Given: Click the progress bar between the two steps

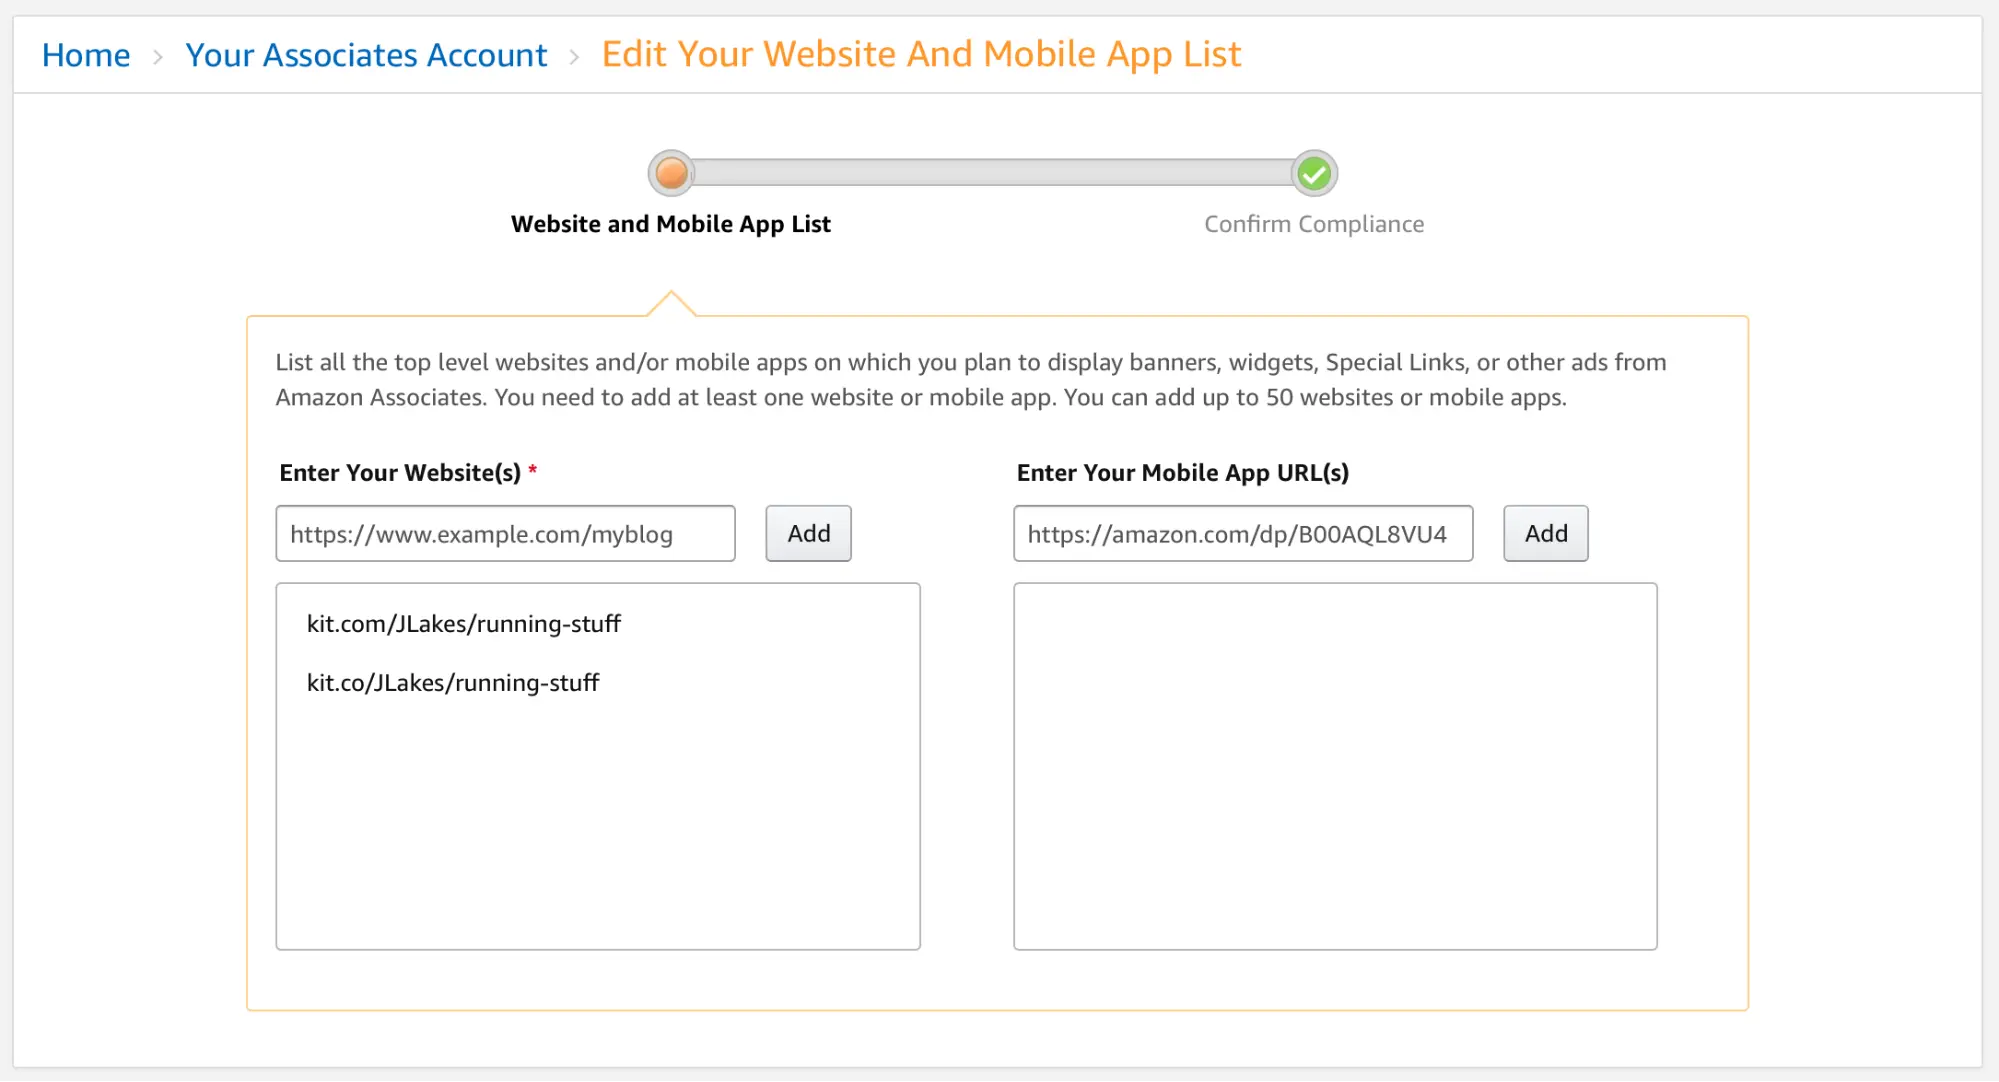Looking at the screenshot, I should [992, 172].
